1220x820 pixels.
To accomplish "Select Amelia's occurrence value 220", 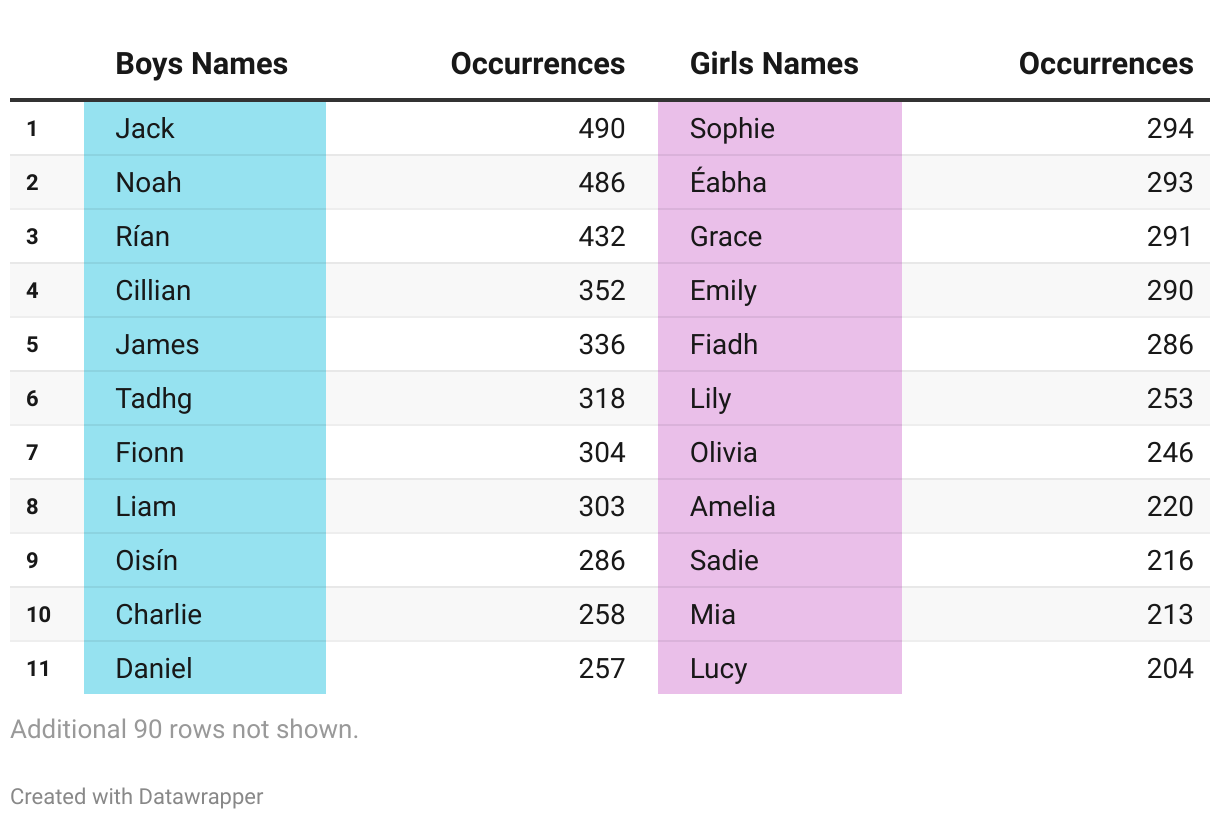I will click(x=1170, y=506).
